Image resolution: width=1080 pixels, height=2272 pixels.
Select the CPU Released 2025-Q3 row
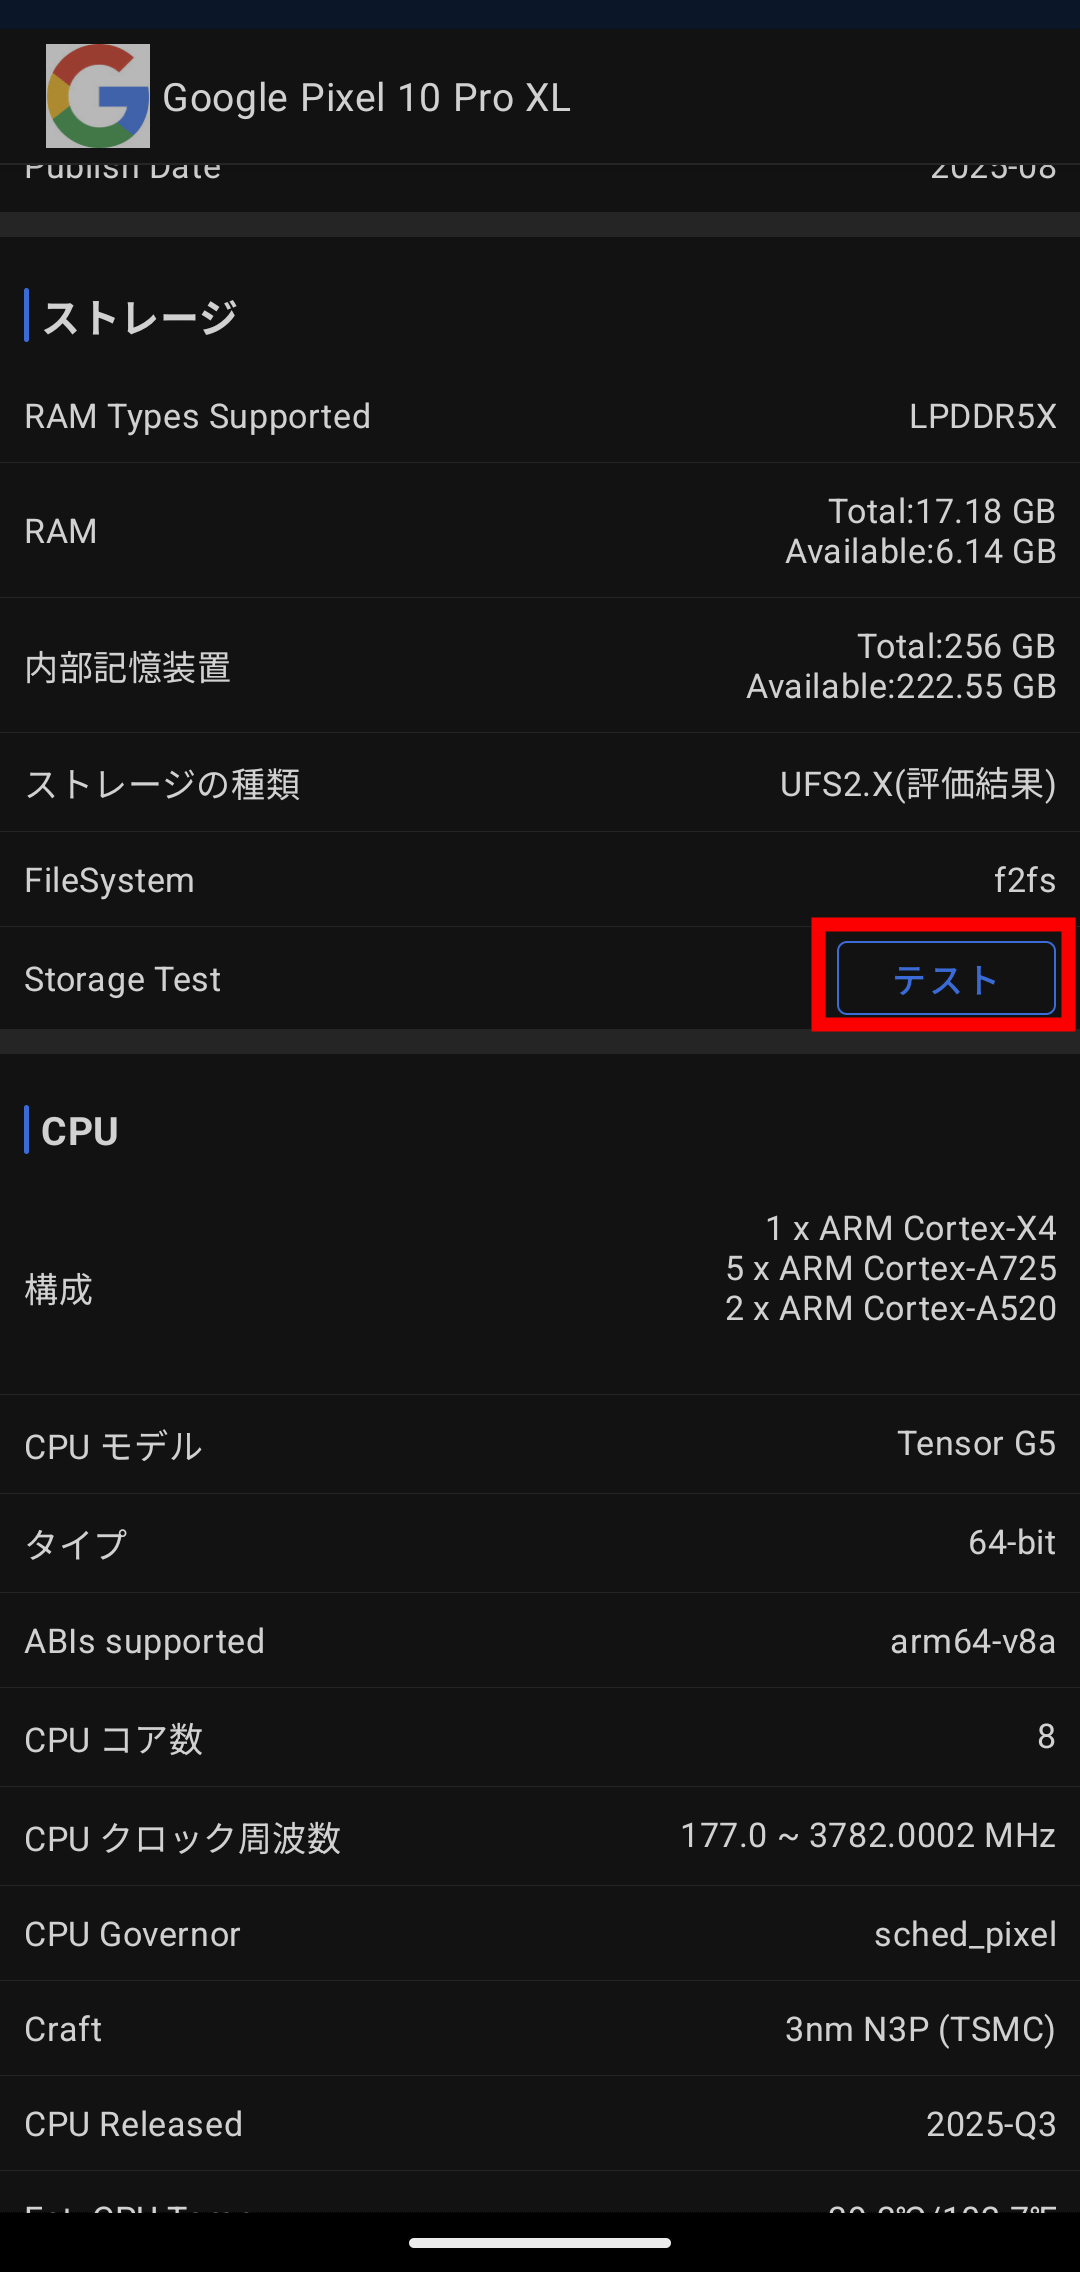coord(540,2124)
